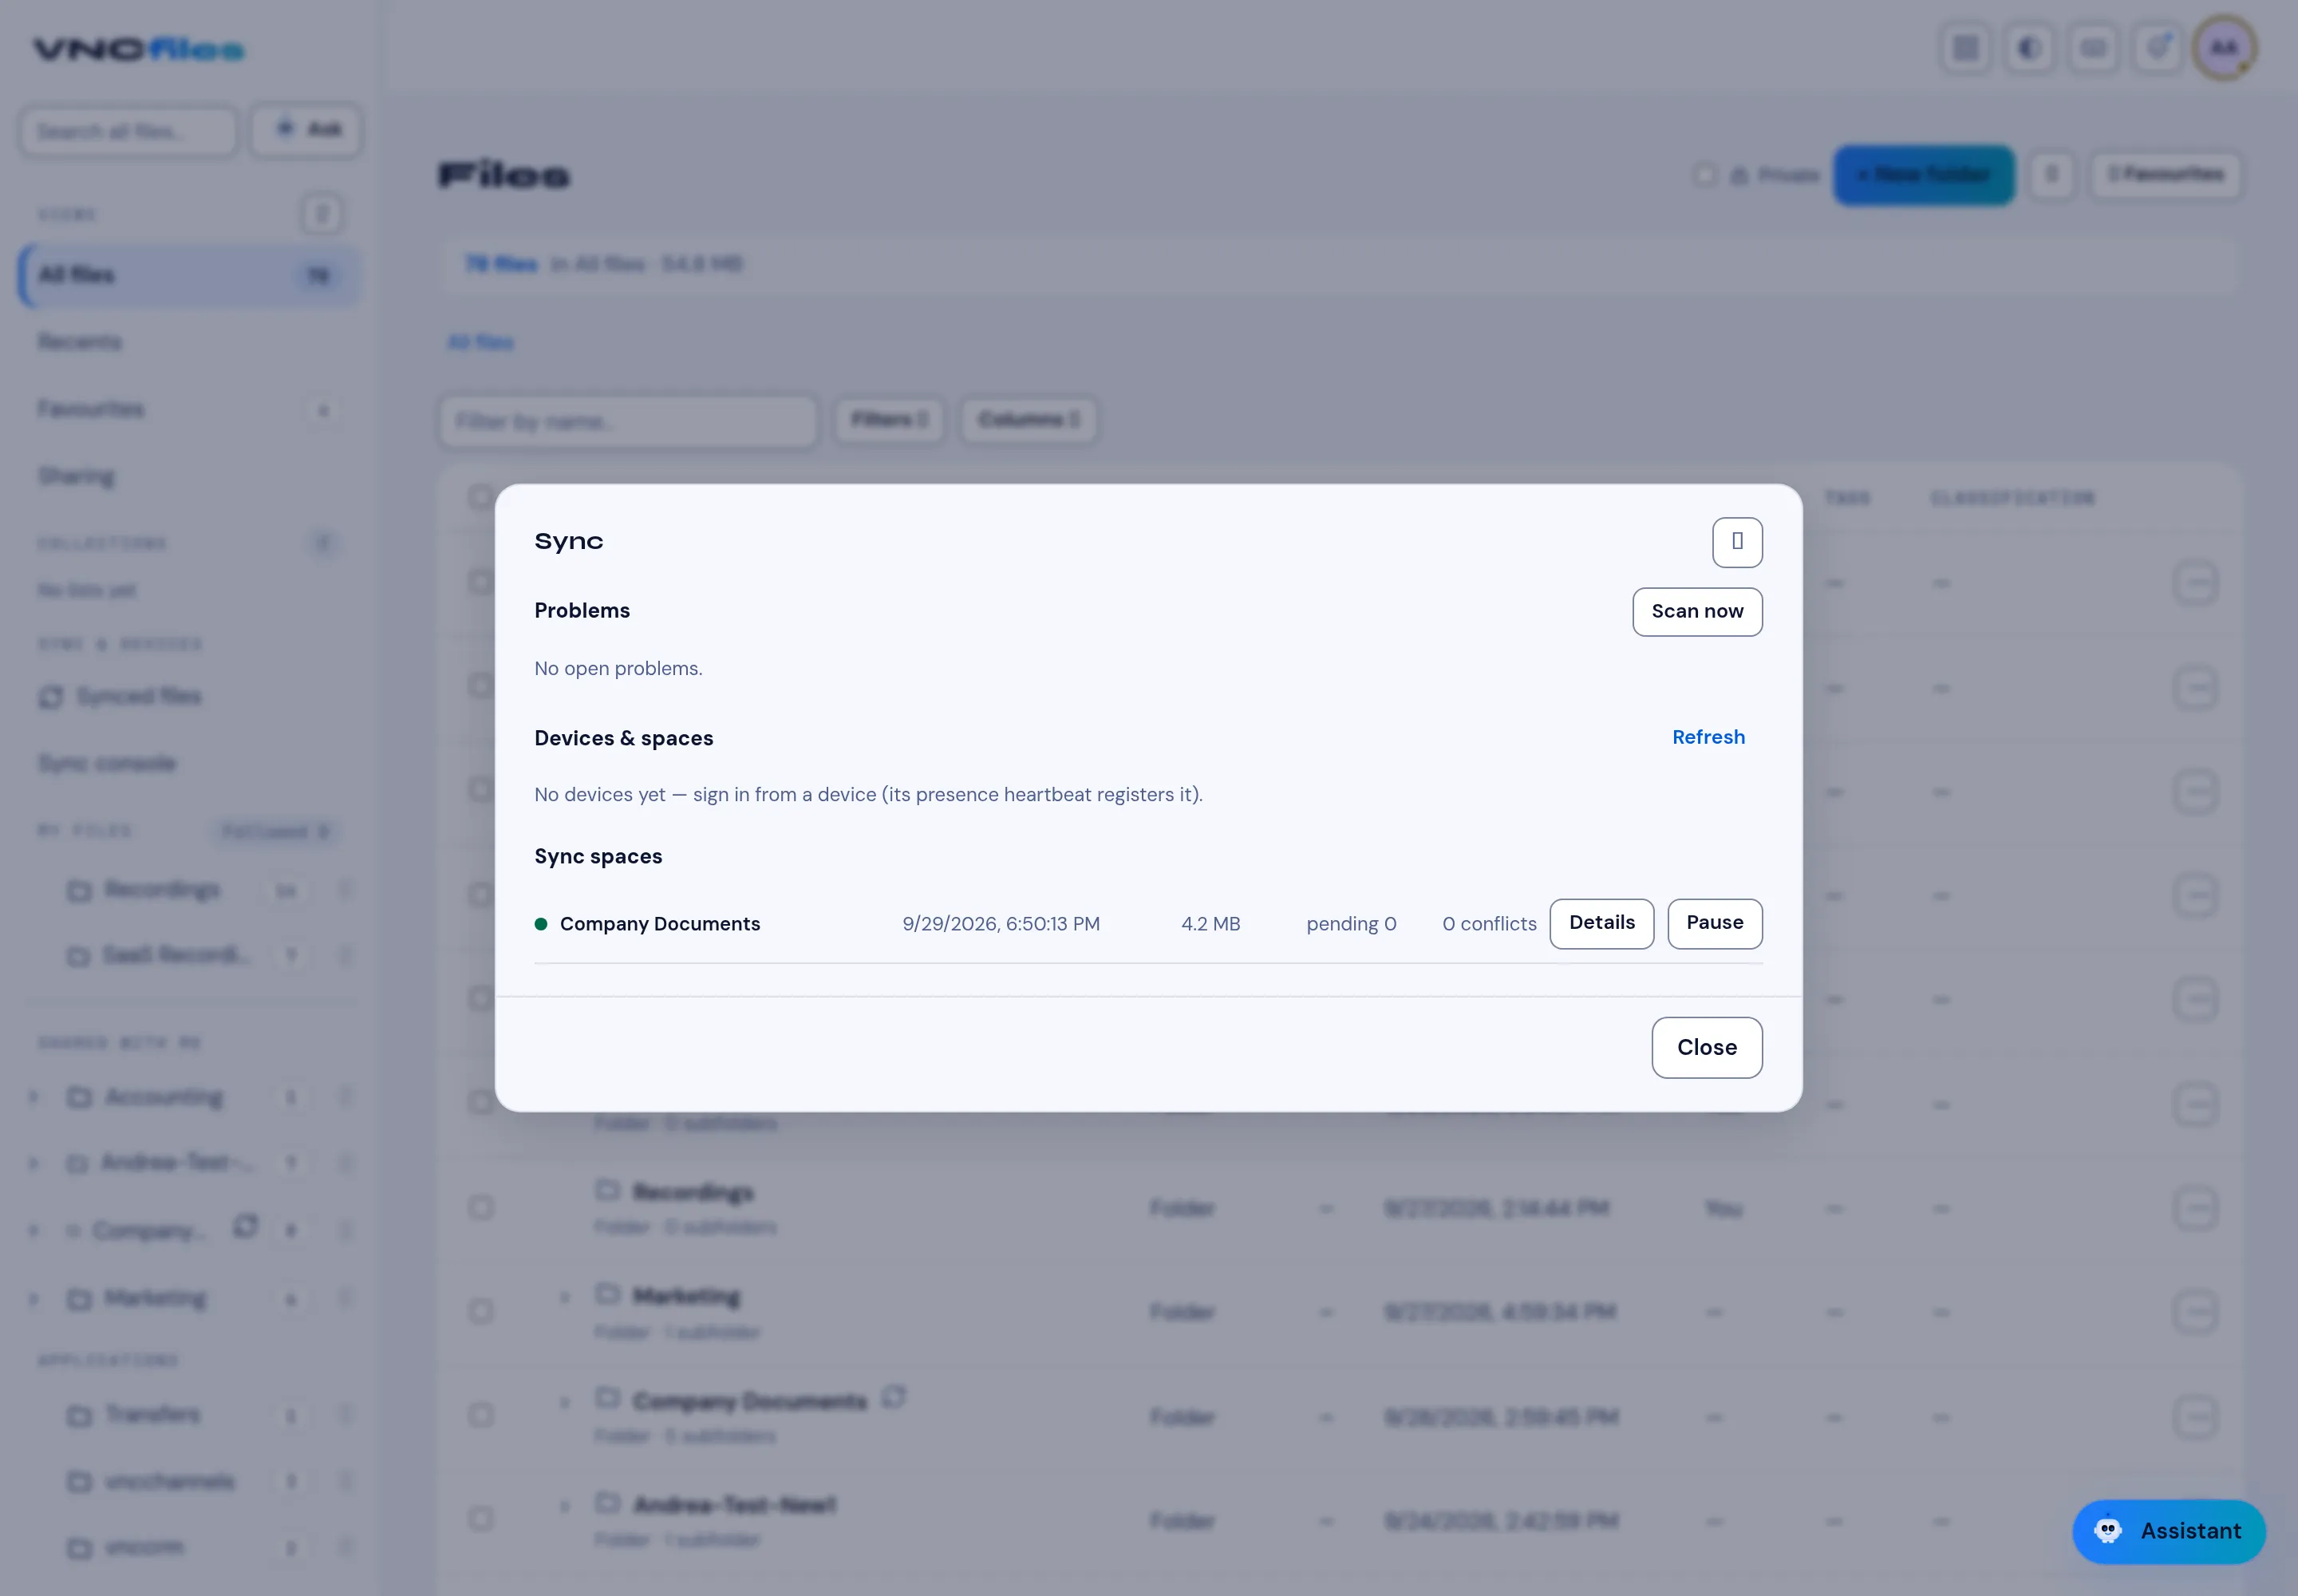Click the Close button in the Sync dialog
Screen dimensions: 2298x1596
pyautogui.click(x=1706, y=1047)
